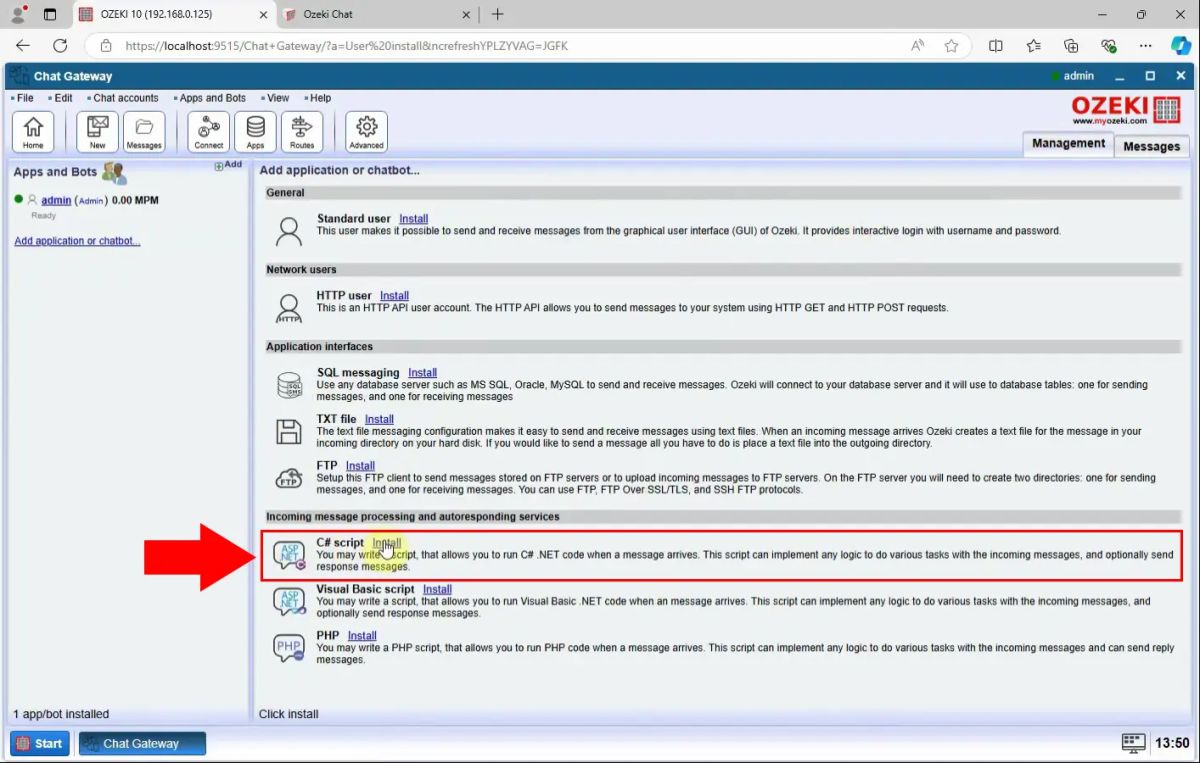1200x763 pixels.
Task: Open the Home toolbar button
Action: (33, 132)
